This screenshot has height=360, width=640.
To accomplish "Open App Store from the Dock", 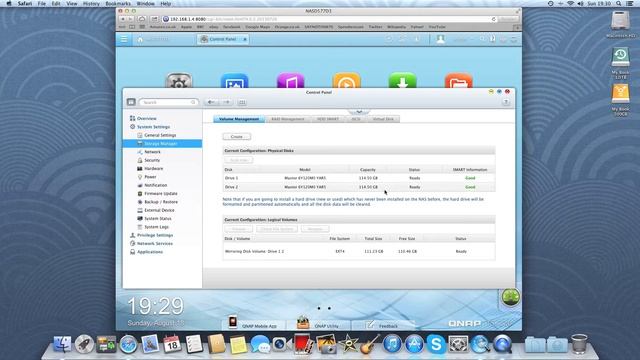I will click(414, 344).
